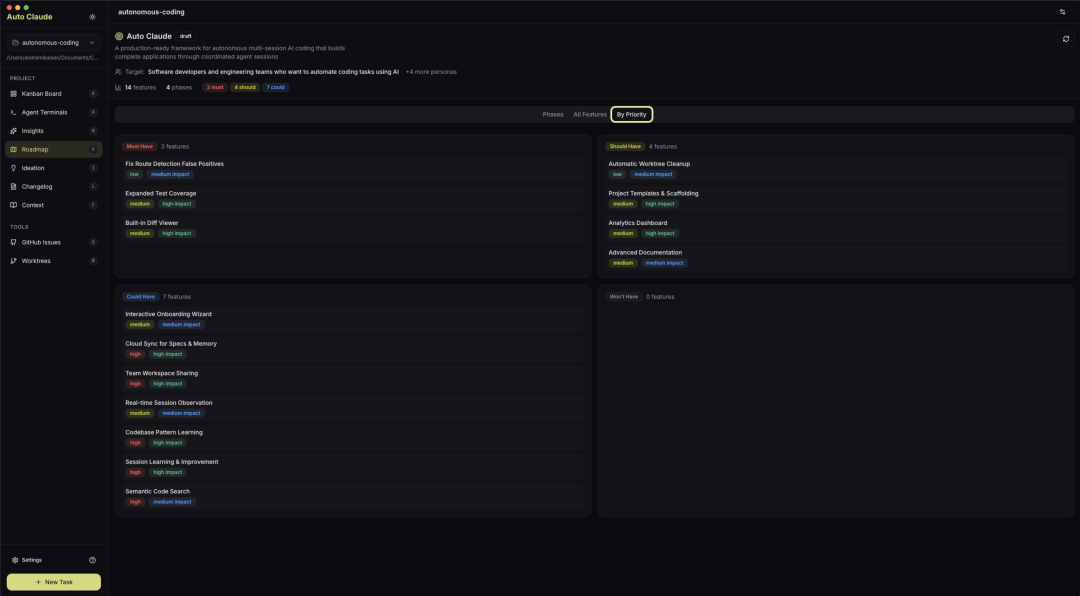
Task: Go to the Insights section
Action: [54, 131]
